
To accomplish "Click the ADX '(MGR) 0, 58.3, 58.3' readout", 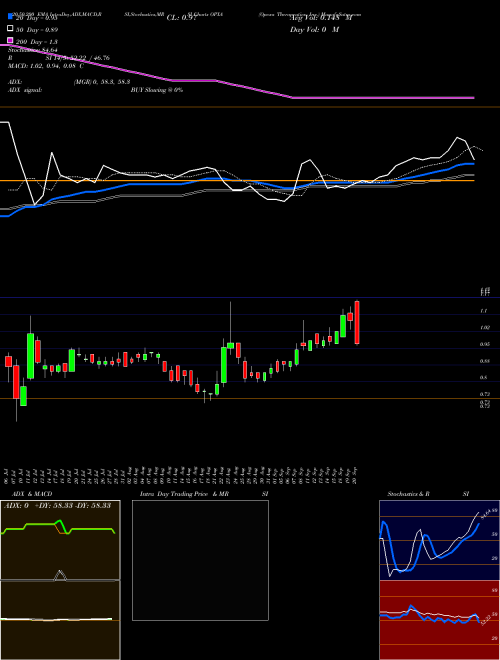I will click(x=102, y=82).
